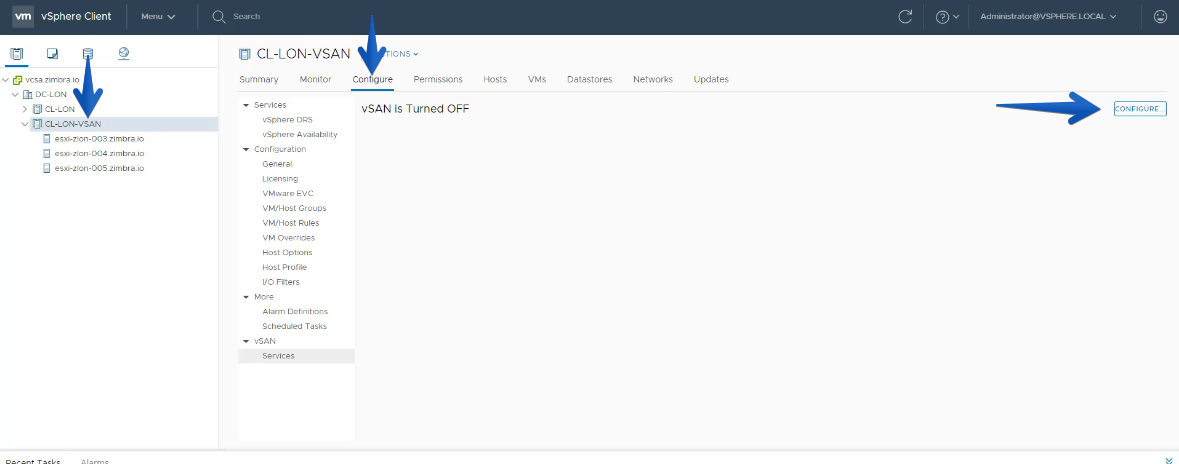Image resolution: width=1179 pixels, height=464 pixels.
Task: Select esxi-zion-003.zimbra.io host
Action: pyautogui.click(x=99, y=139)
